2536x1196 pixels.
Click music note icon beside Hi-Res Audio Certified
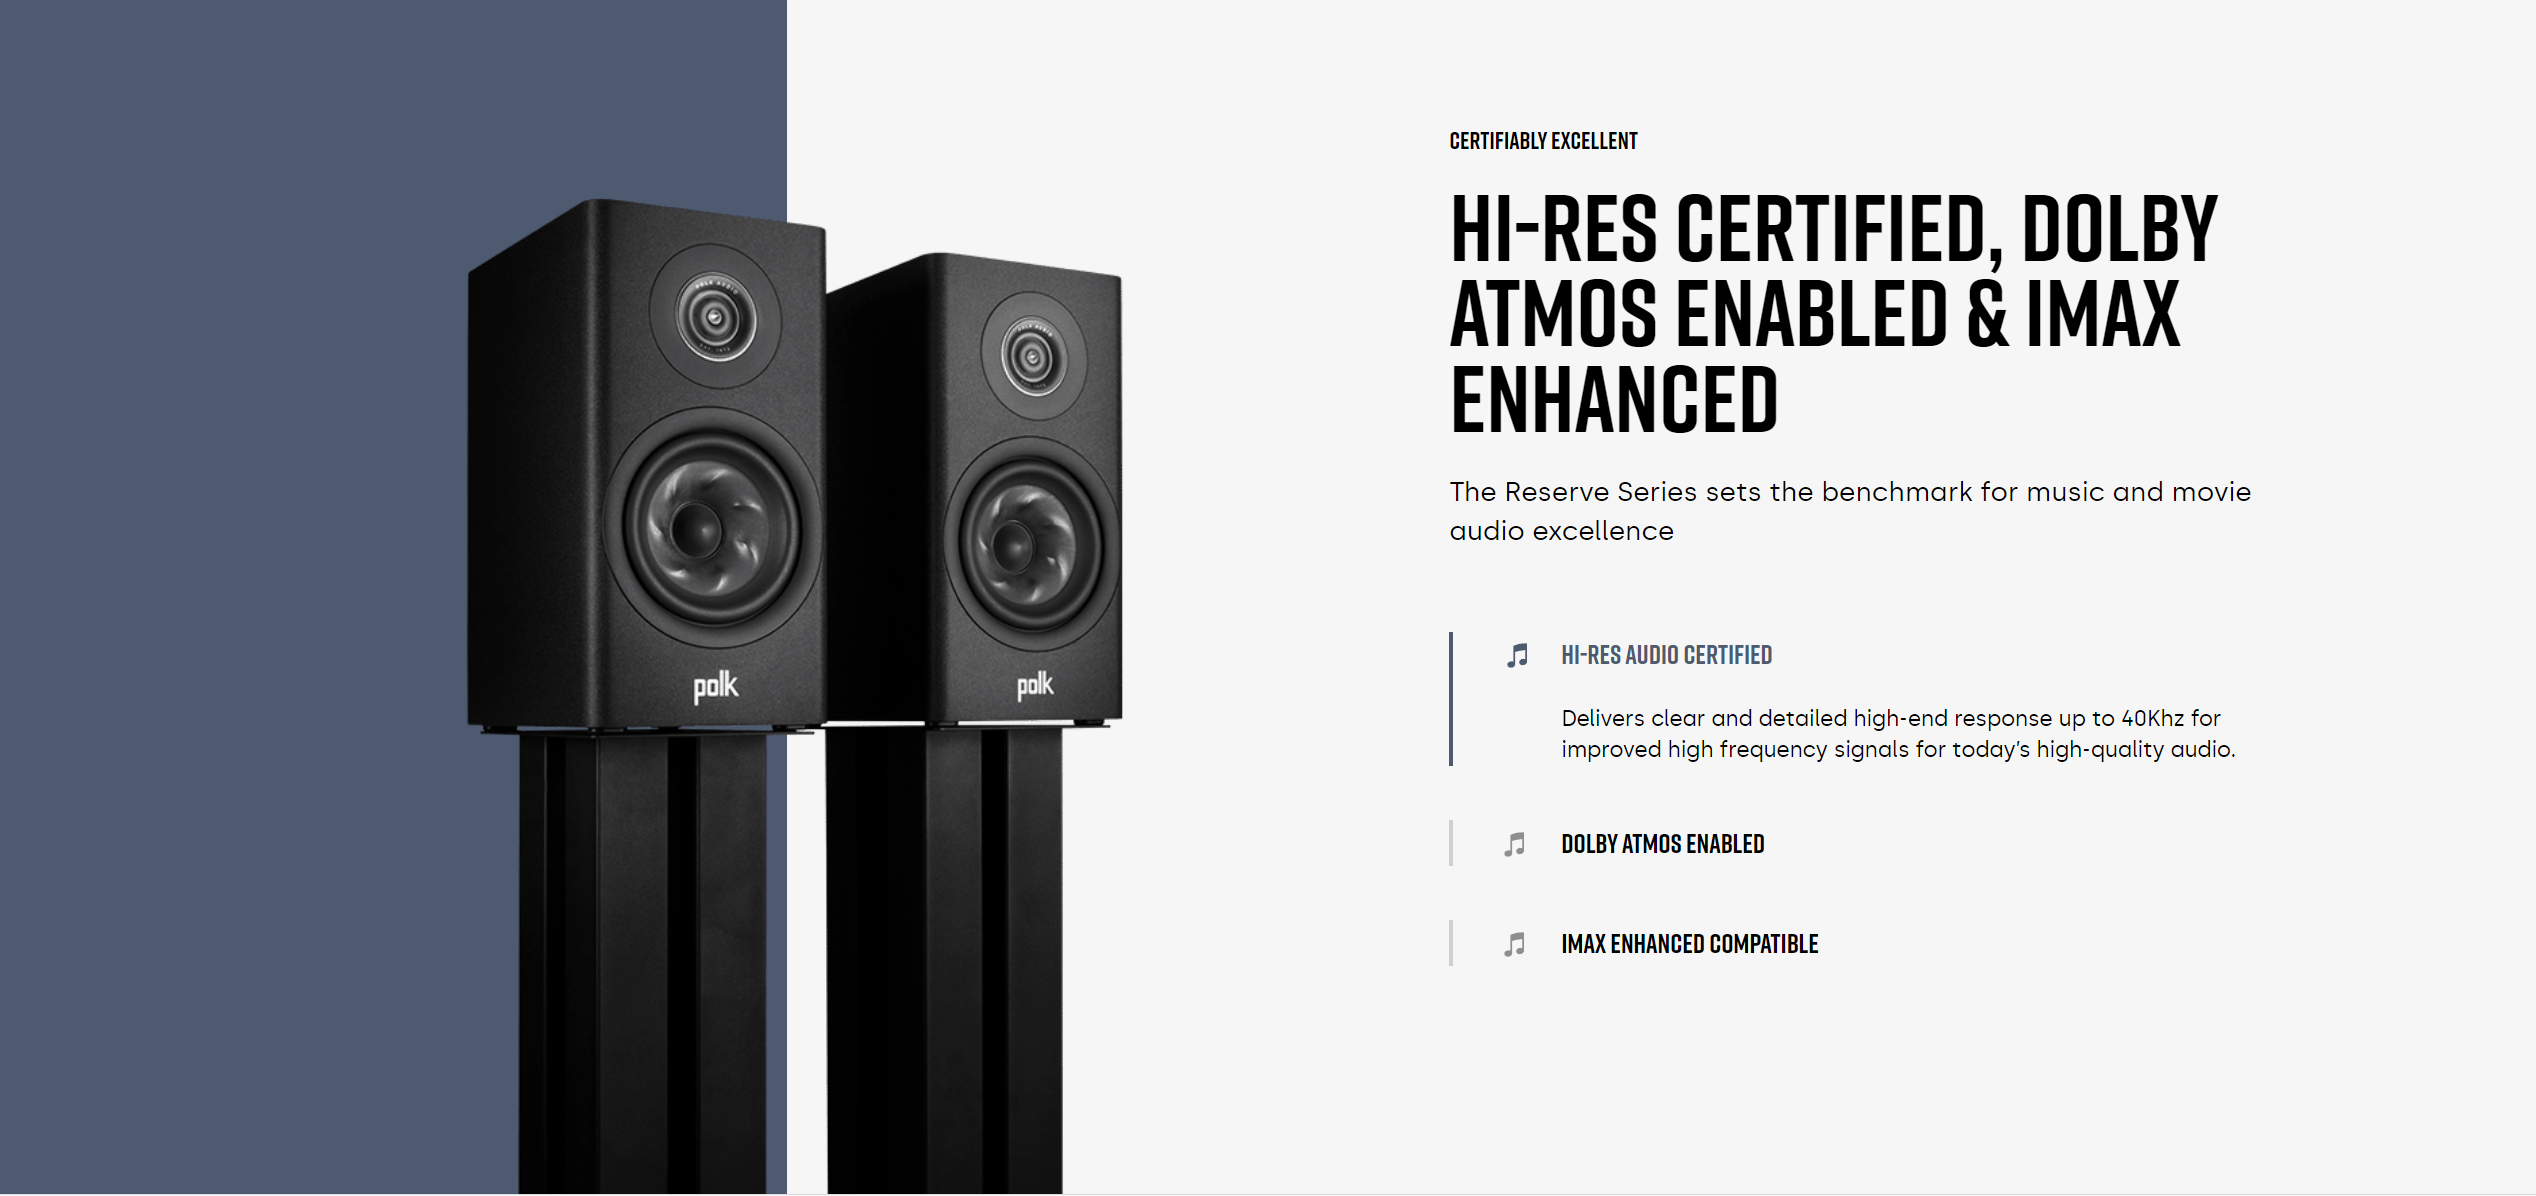tap(1517, 656)
